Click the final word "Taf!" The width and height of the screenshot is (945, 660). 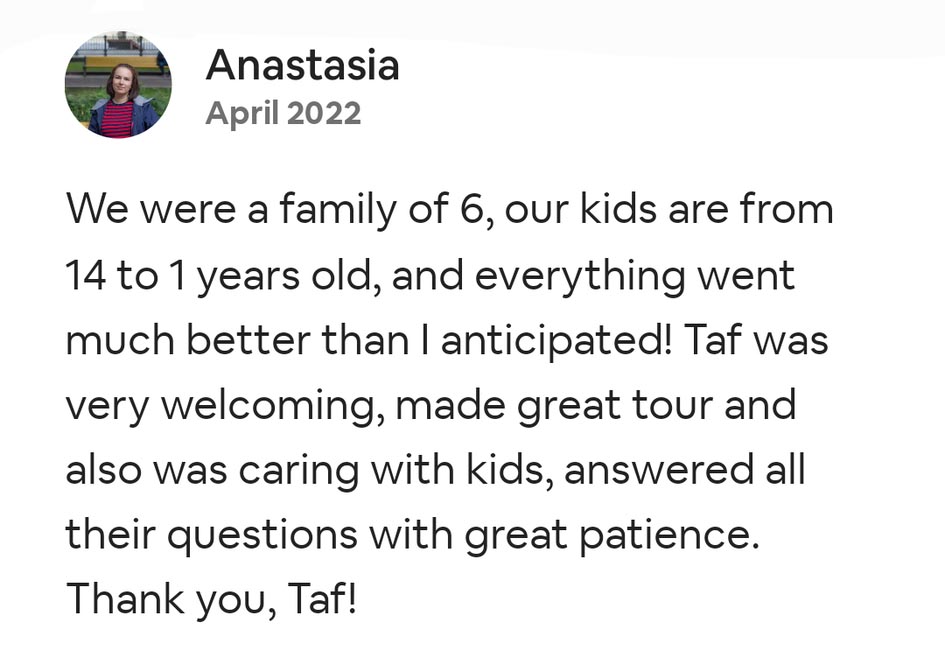pos(322,601)
